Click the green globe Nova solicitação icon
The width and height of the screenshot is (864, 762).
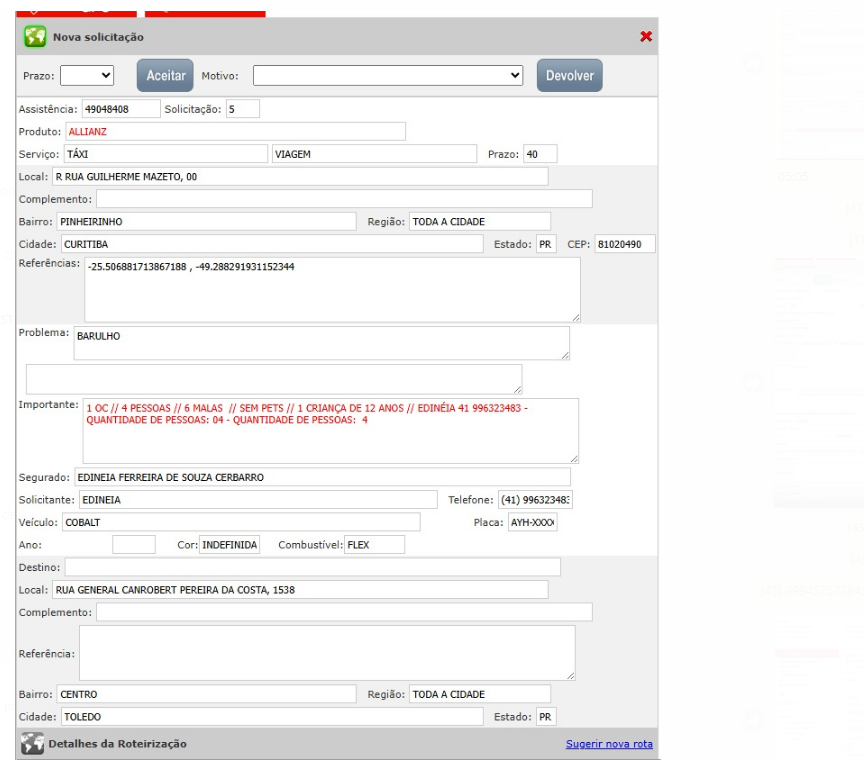click(x=35, y=37)
